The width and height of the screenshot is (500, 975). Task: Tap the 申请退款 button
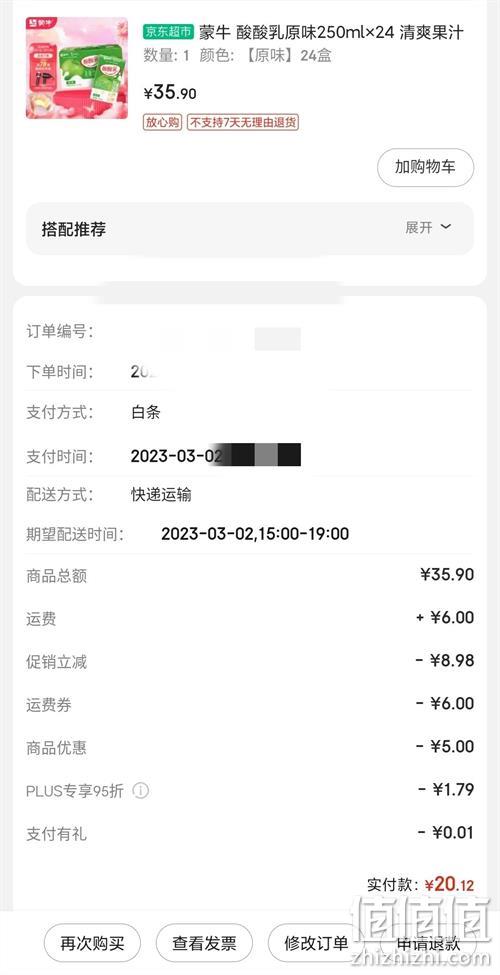pos(428,943)
